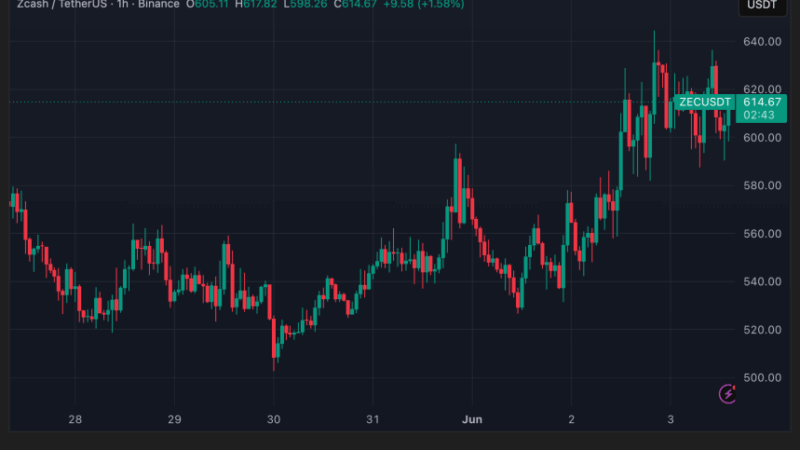800x450 pixels.
Task: Click the low value L598.26
Action: pos(305,5)
